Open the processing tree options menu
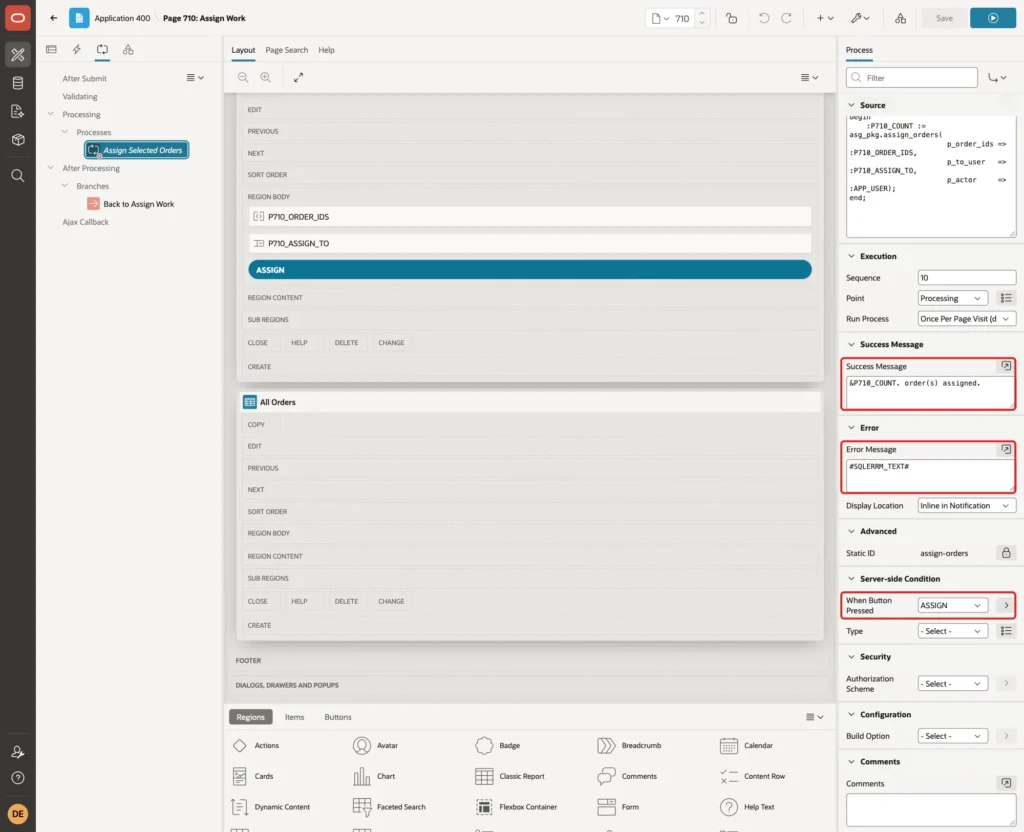Viewport: 1024px width, 832px height. coord(195,78)
